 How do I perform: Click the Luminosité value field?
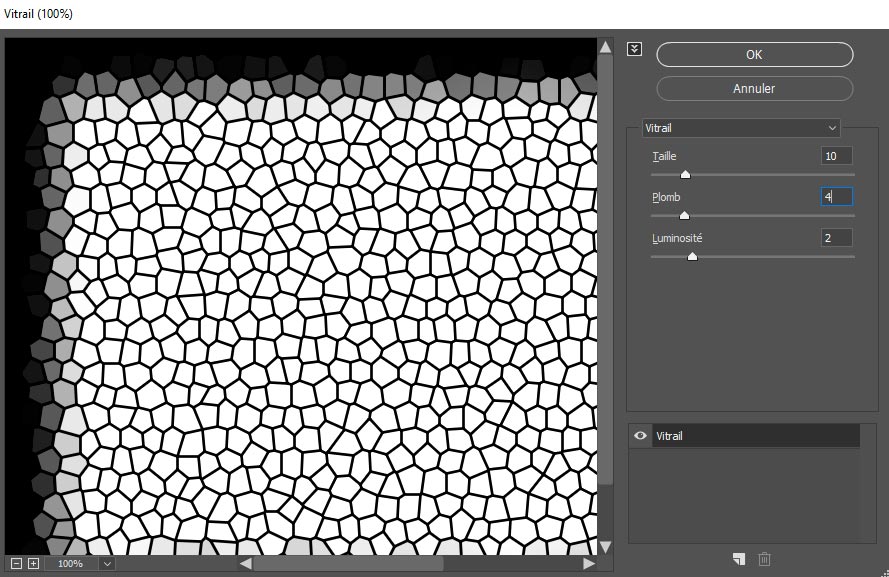click(x=836, y=238)
